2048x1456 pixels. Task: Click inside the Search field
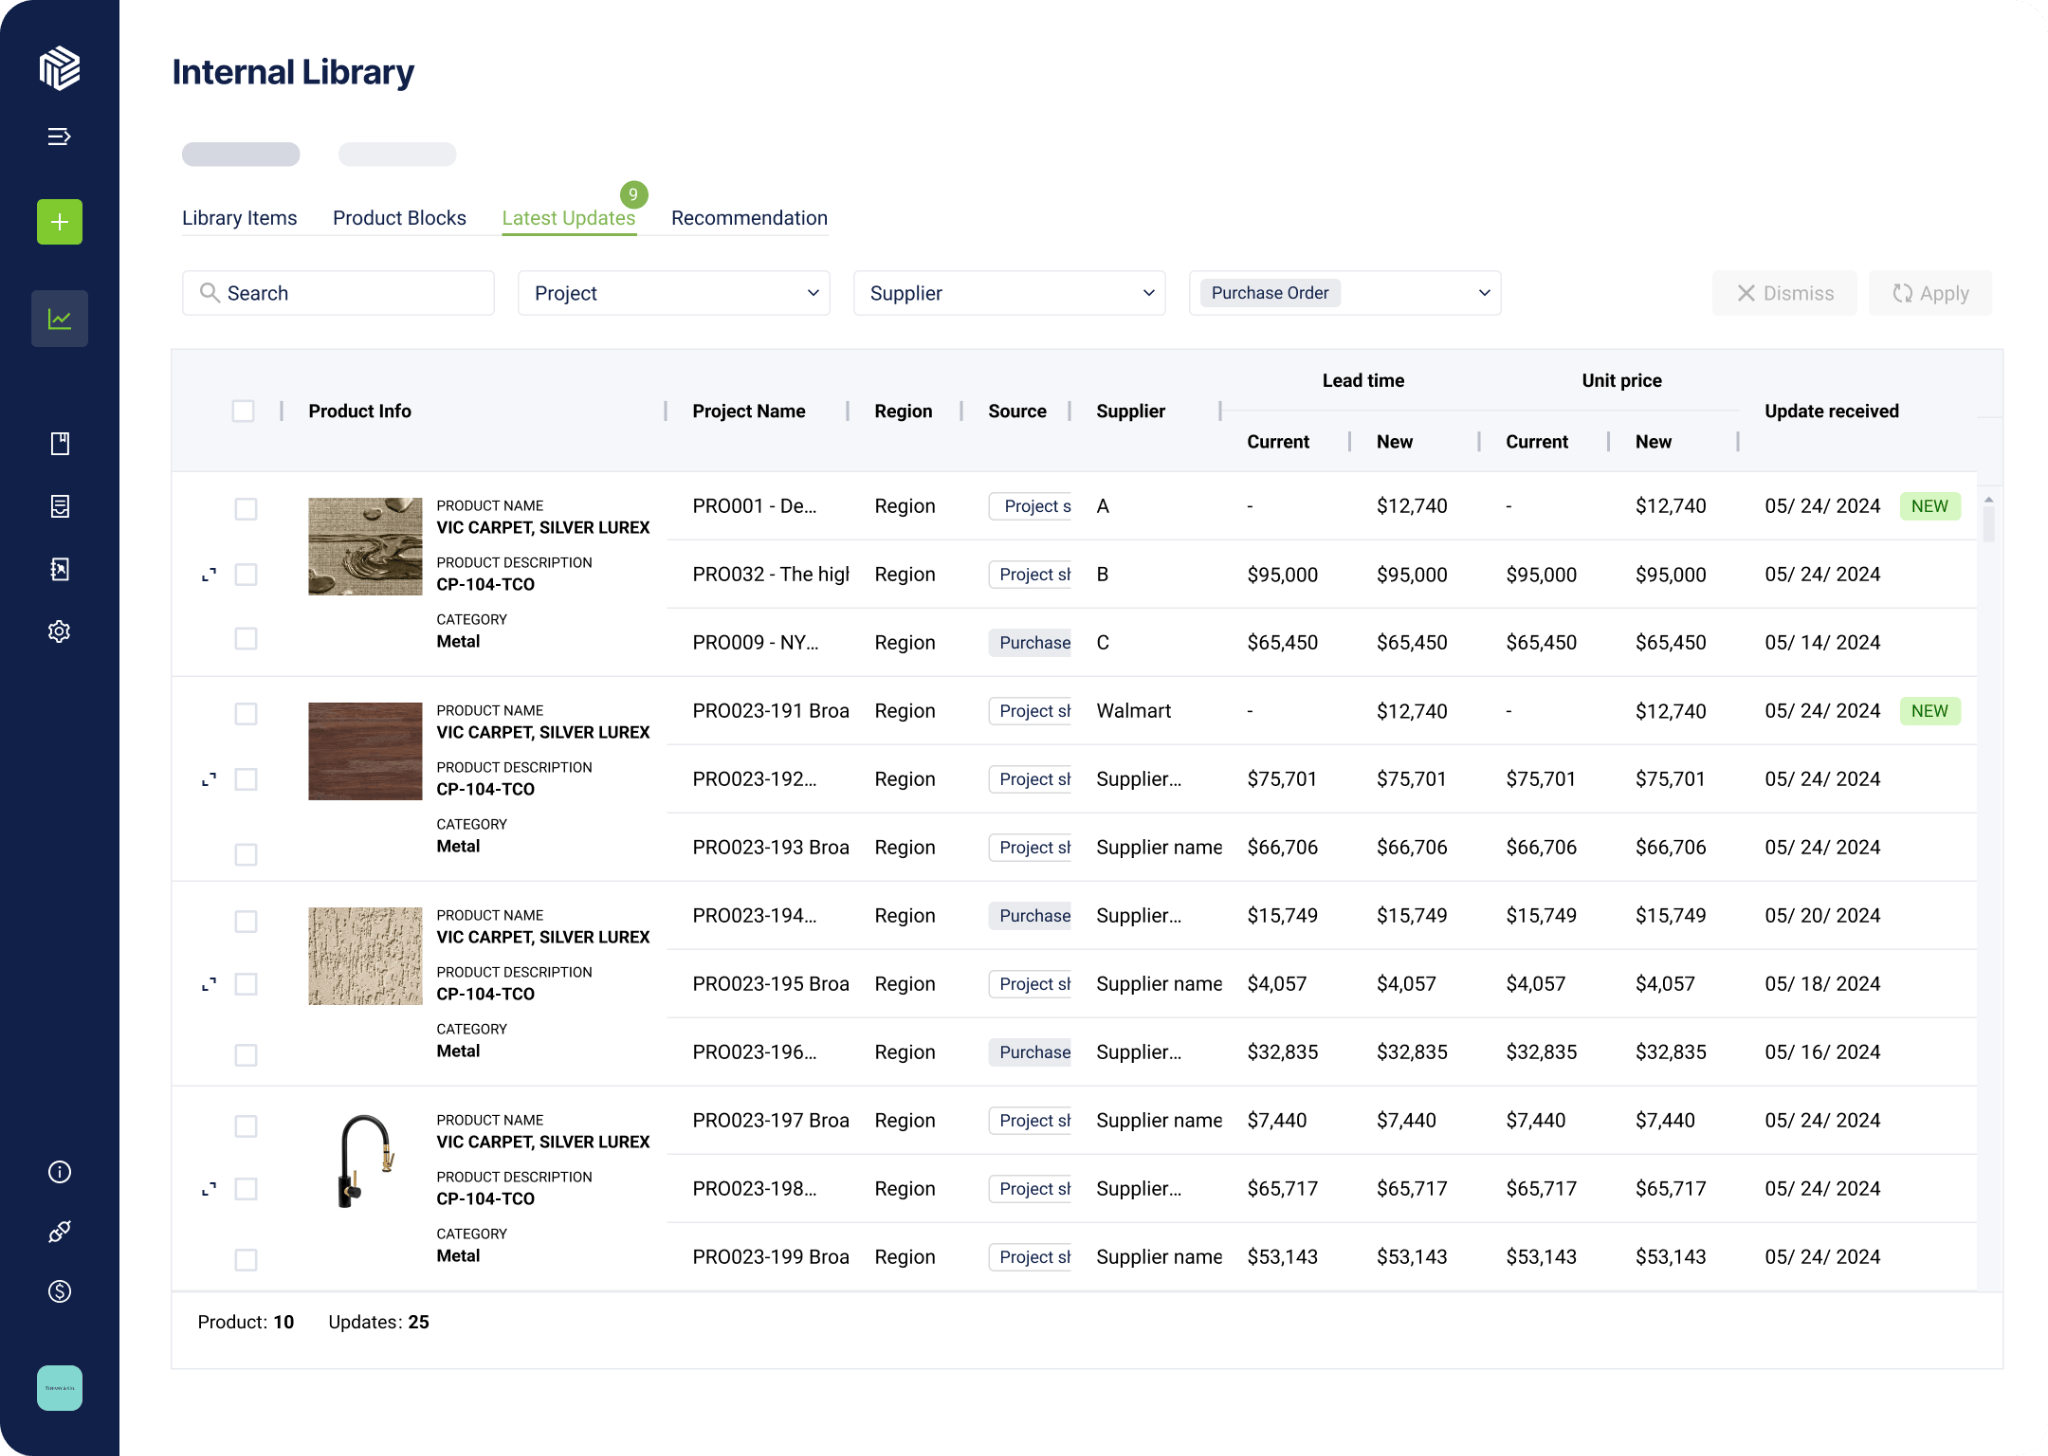[337, 292]
